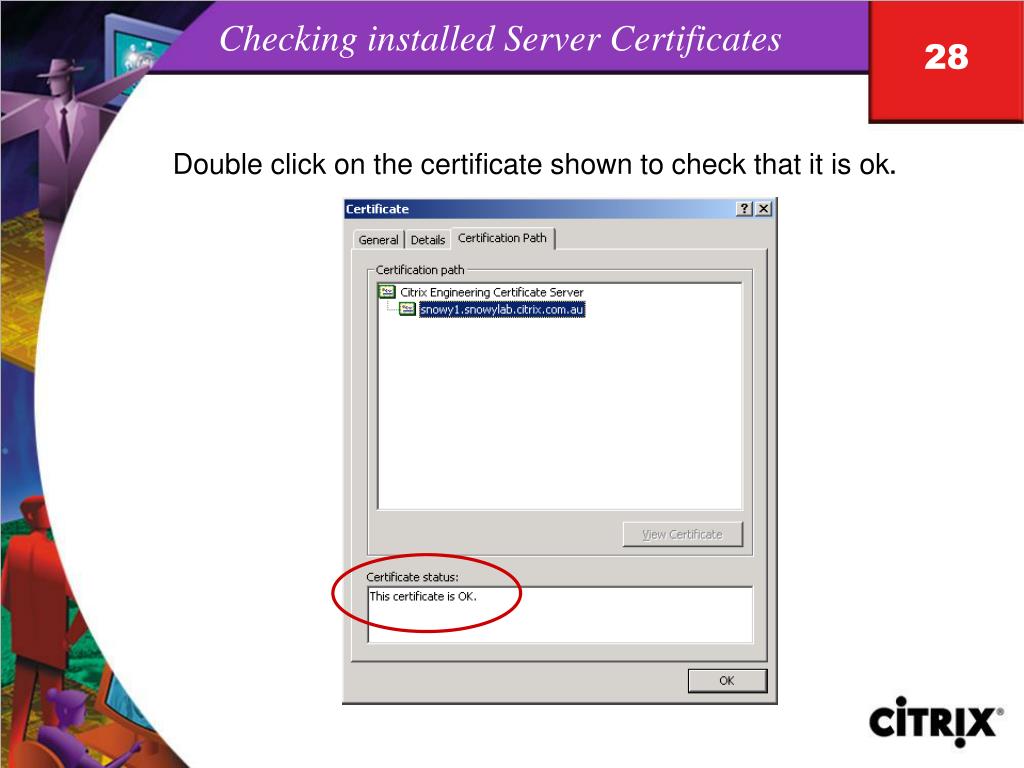
Task: Switch to the General tab
Action: pos(378,240)
